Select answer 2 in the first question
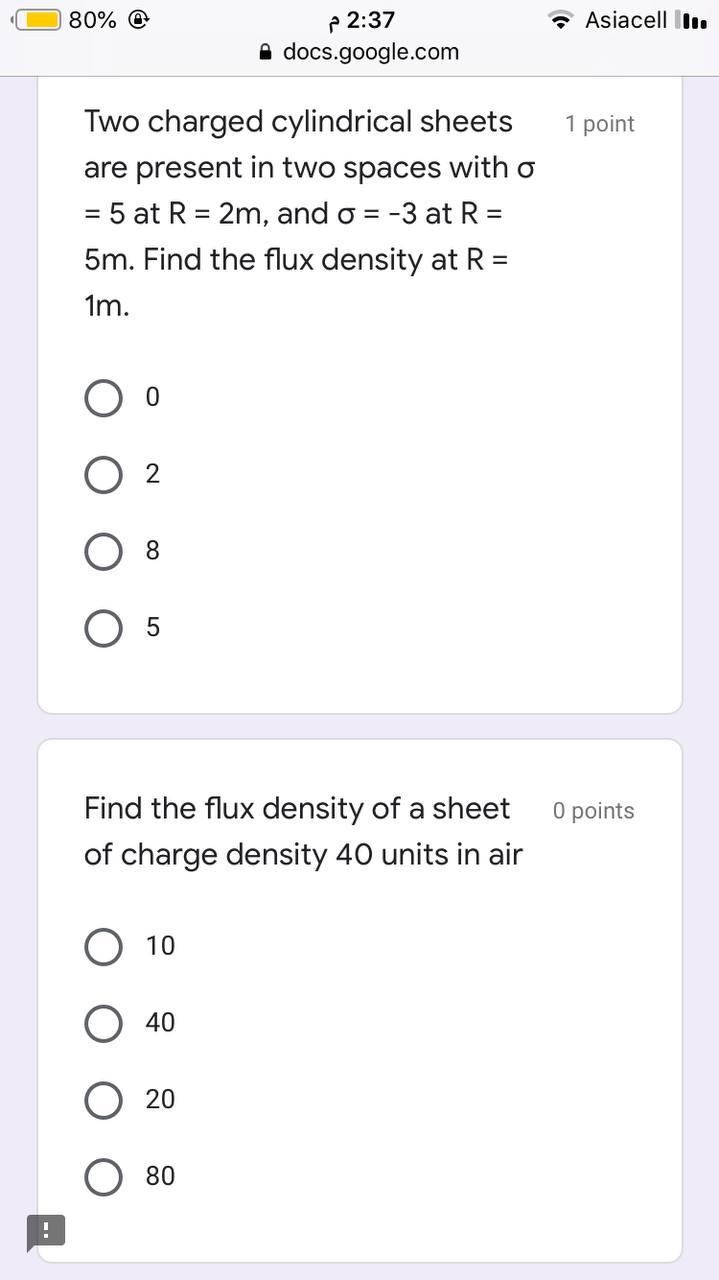Screen dimensions: 719x1280 tap(103, 474)
